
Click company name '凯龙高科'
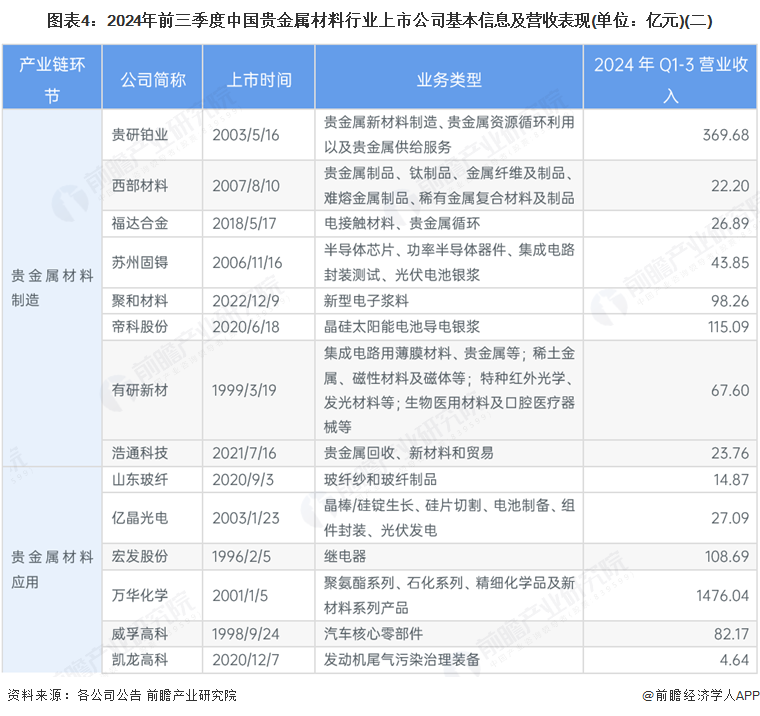[x=140, y=660]
